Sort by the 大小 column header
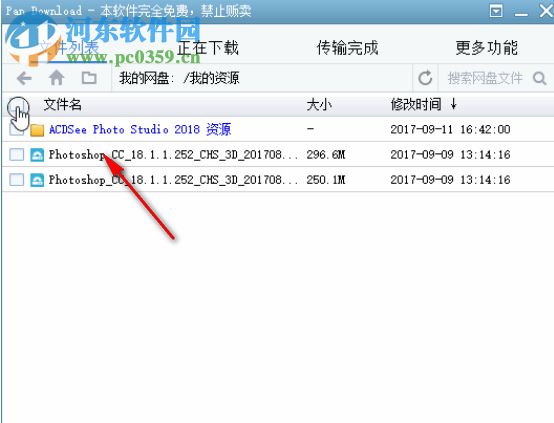Screen dimensions: 554x423 [x=319, y=105]
